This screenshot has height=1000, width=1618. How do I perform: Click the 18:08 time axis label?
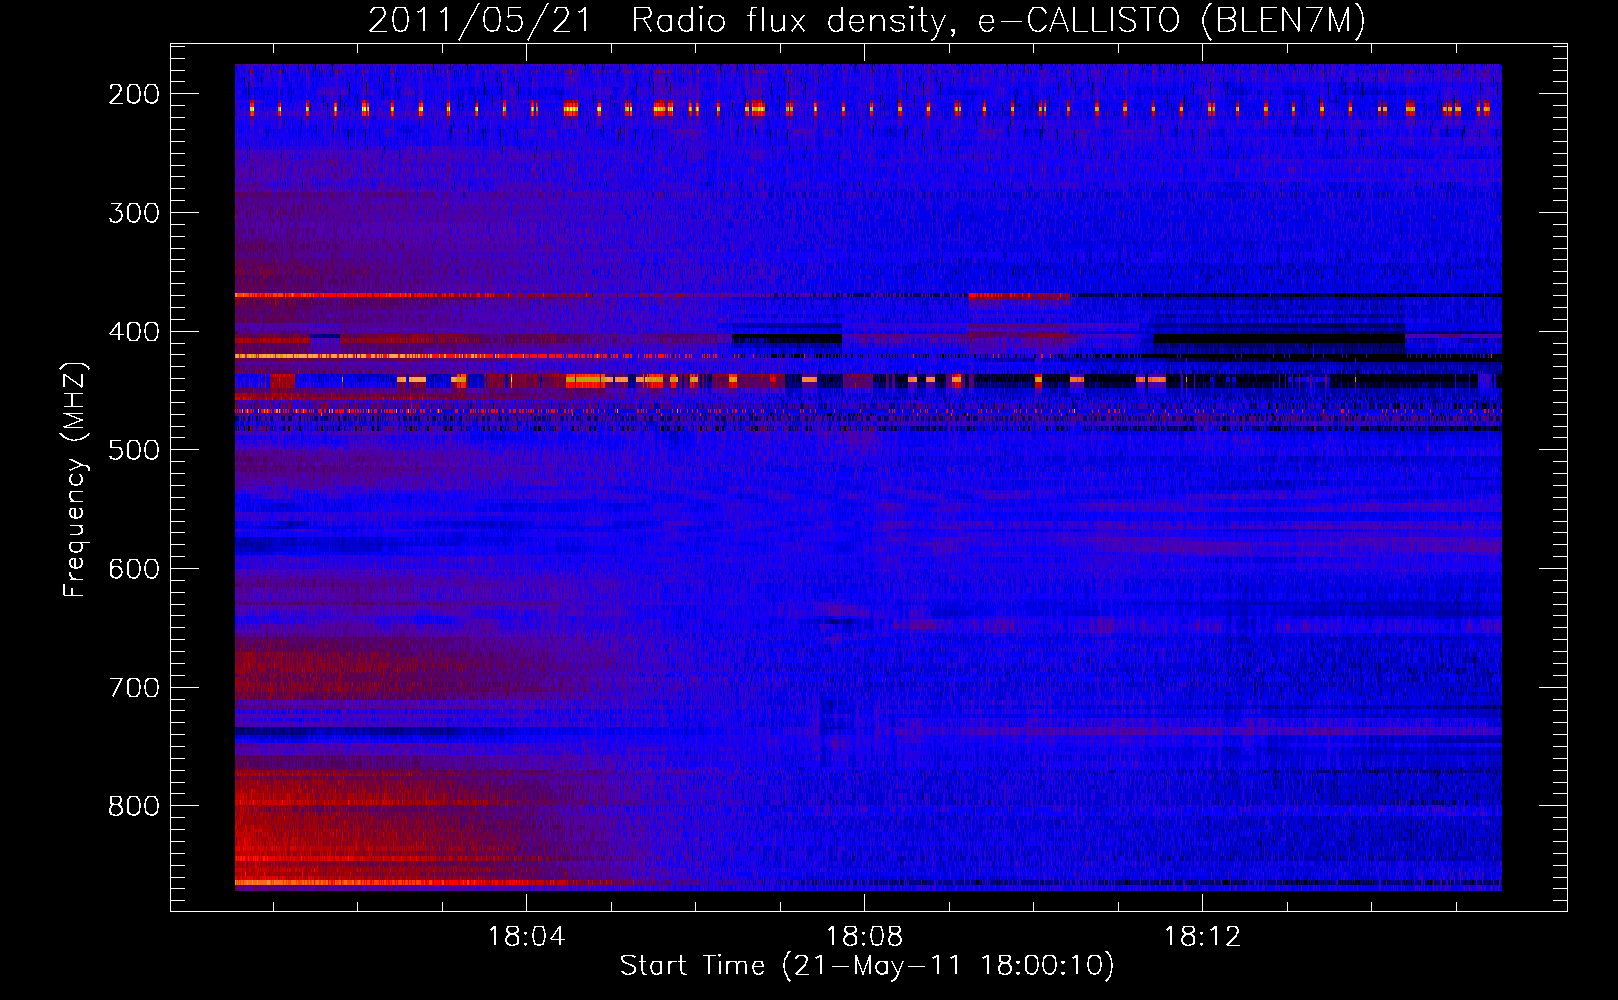tap(864, 937)
